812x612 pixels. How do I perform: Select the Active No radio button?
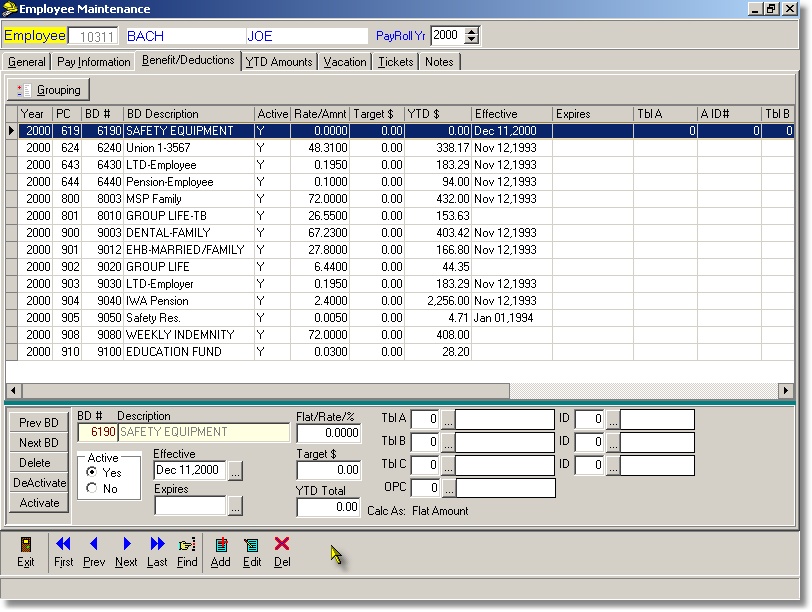(x=92, y=489)
